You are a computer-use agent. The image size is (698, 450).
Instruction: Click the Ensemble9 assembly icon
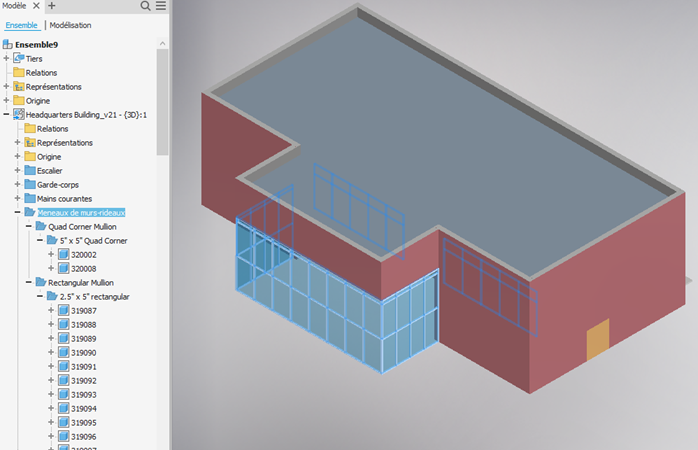tap(8, 44)
